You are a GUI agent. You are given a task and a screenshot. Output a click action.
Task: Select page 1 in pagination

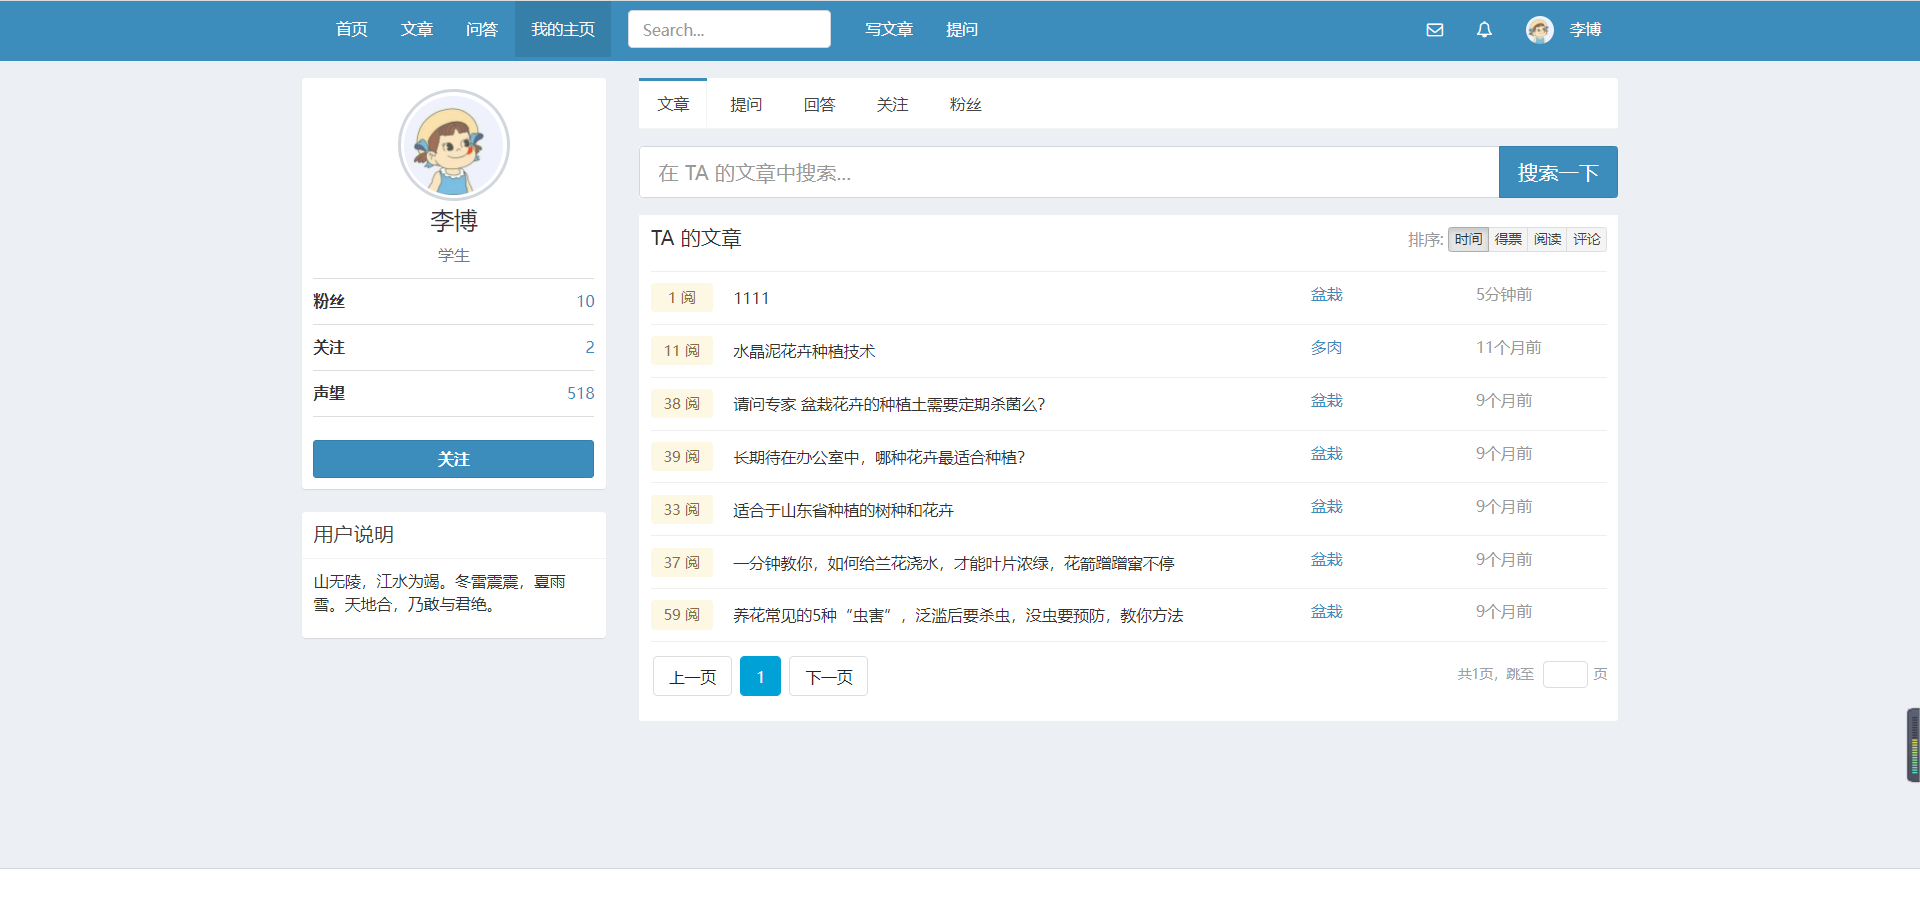(x=760, y=676)
